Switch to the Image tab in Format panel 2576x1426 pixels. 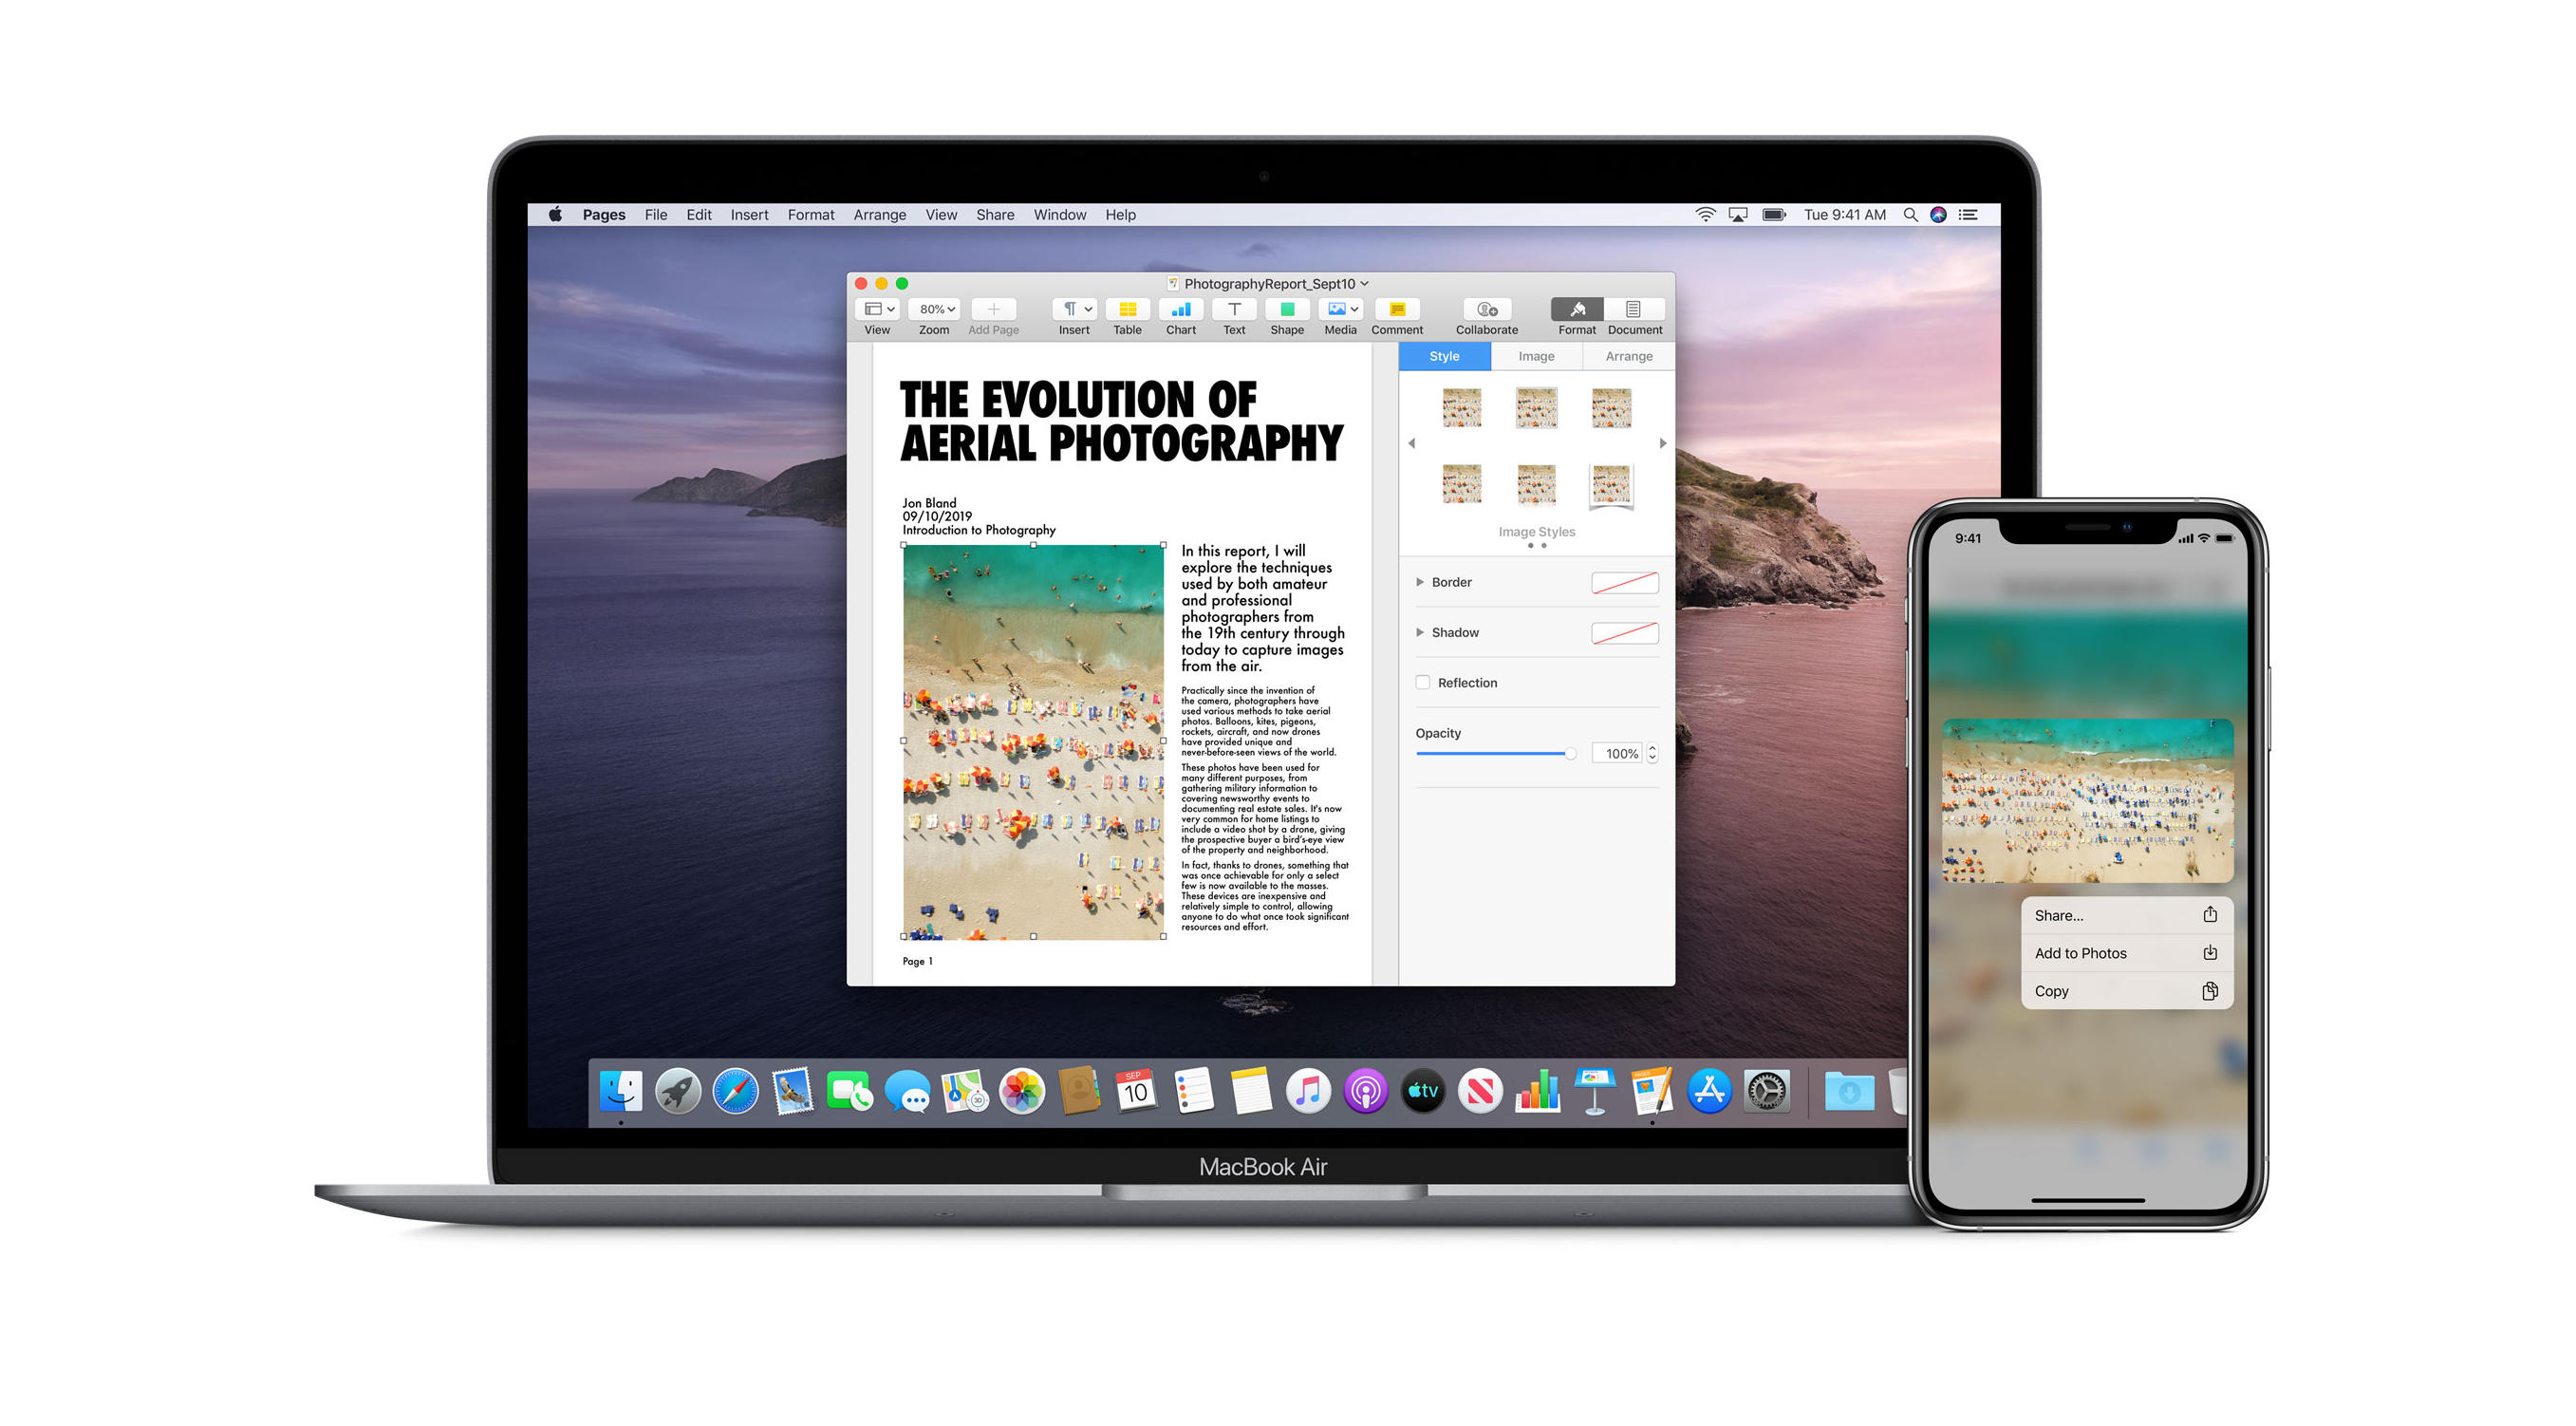click(1536, 357)
